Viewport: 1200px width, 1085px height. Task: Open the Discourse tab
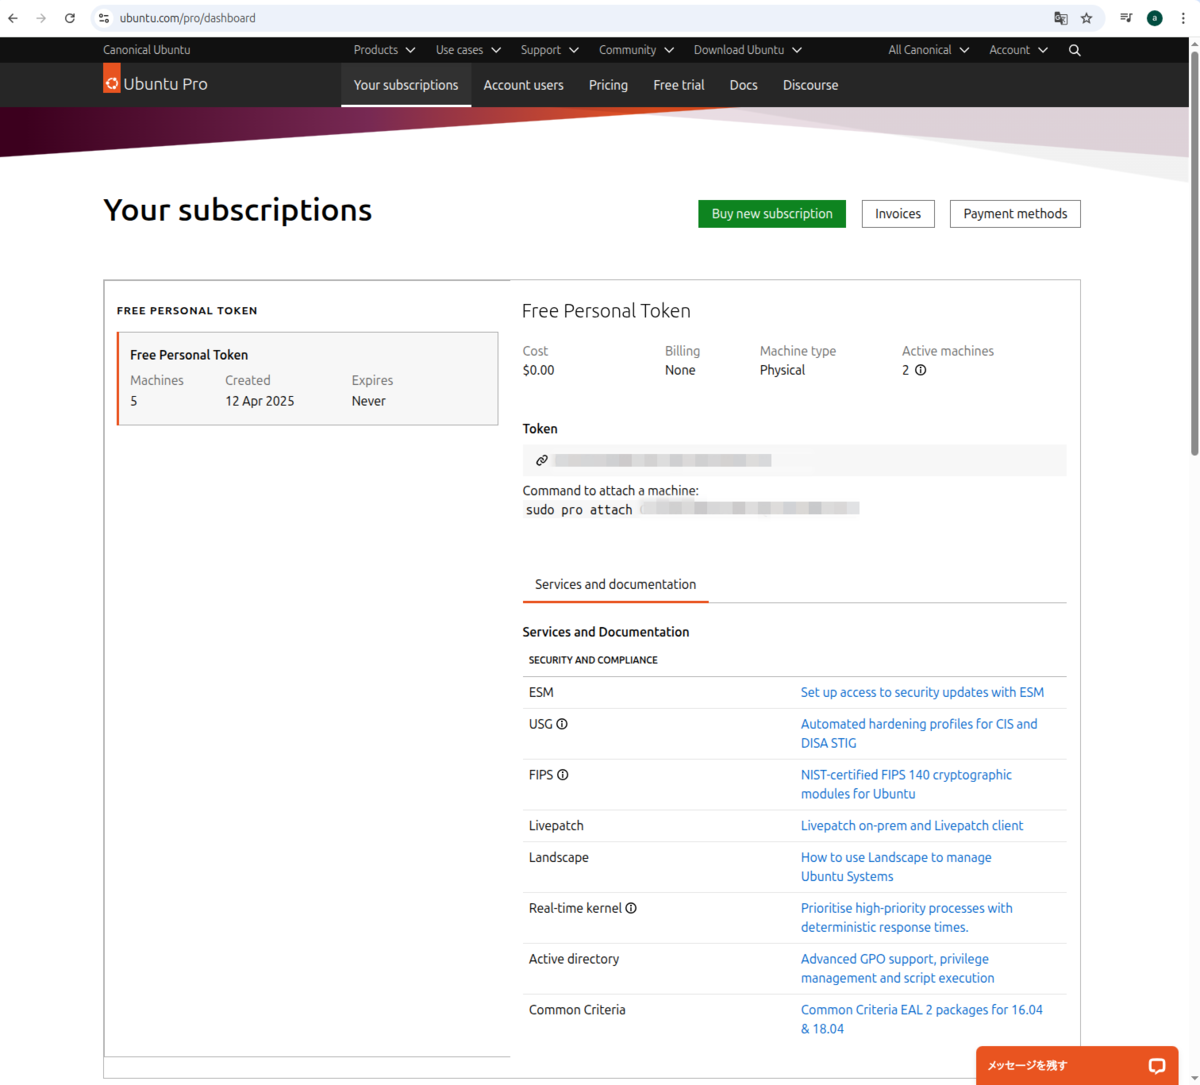810,85
